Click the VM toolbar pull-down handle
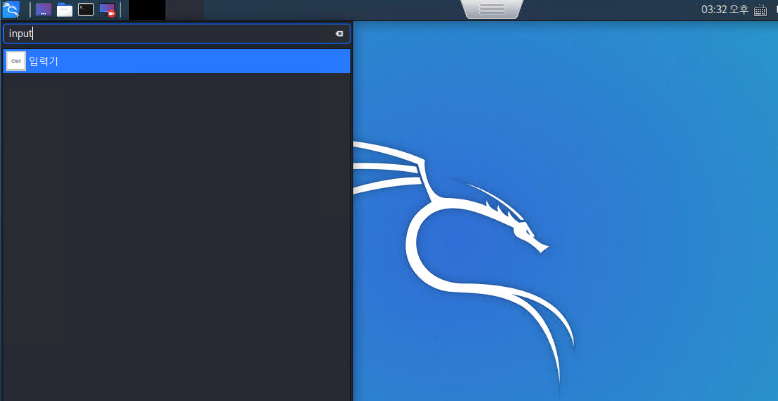Screen dimensions: 778x401 pos(492,9)
